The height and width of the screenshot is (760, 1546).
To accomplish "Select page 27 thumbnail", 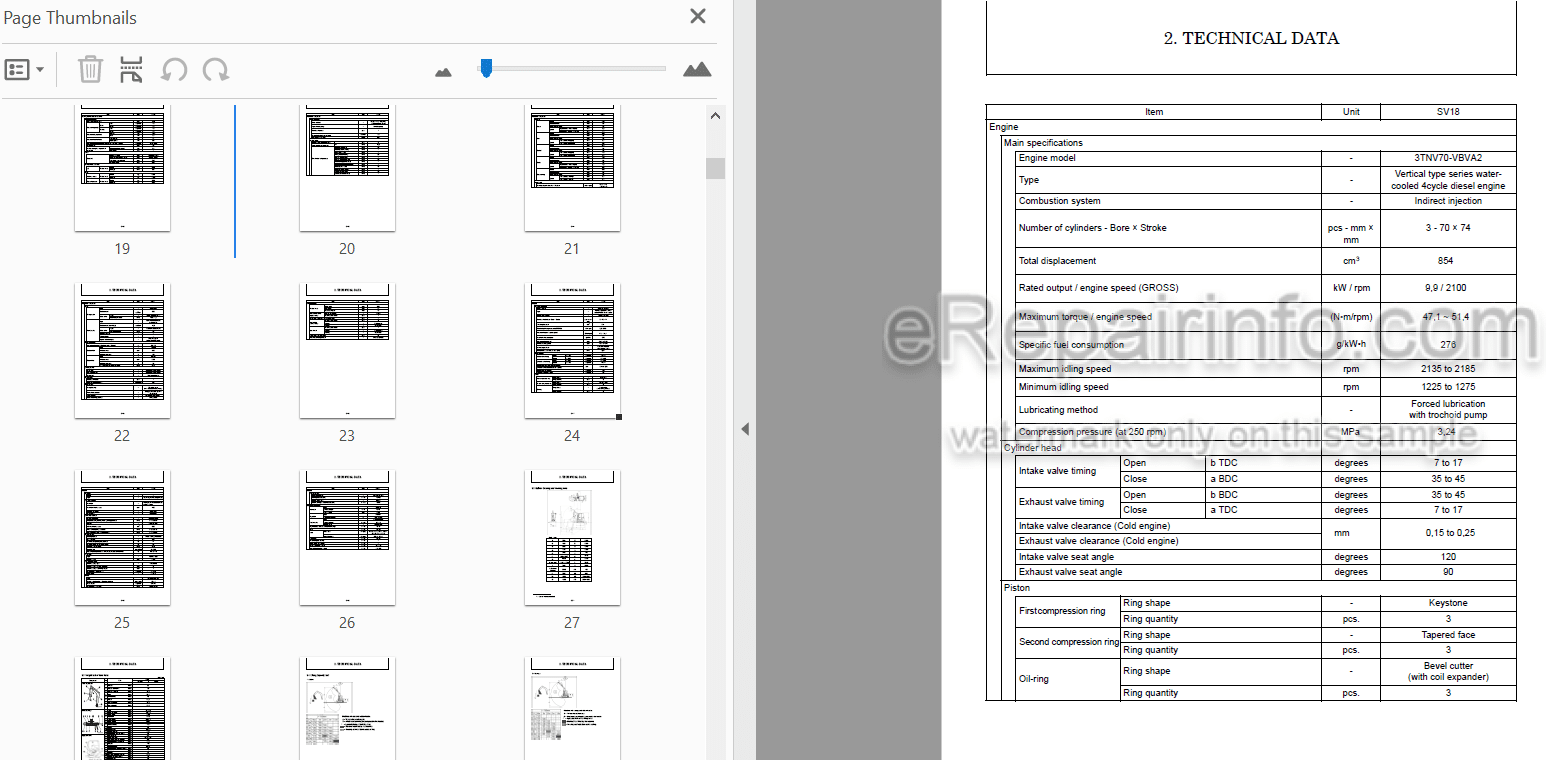I will (x=572, y=537).
